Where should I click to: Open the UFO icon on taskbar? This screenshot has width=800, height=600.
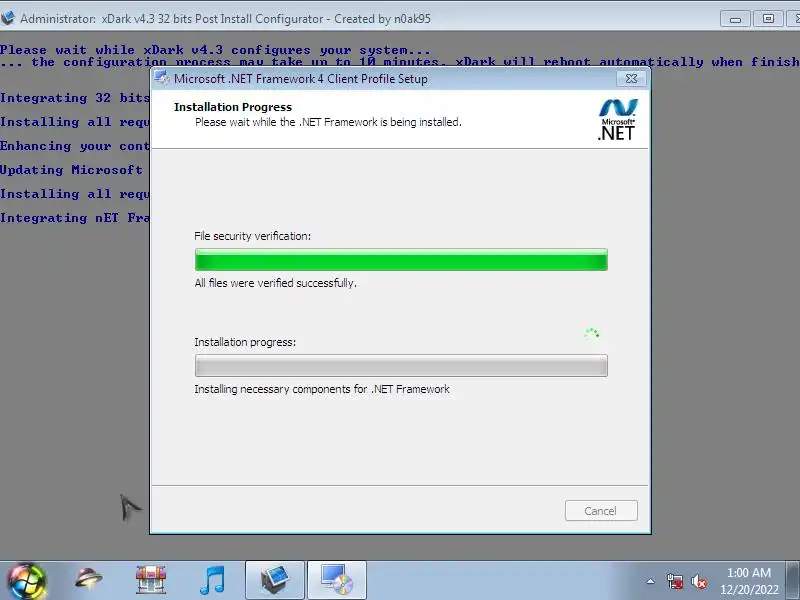coord(88,579)
